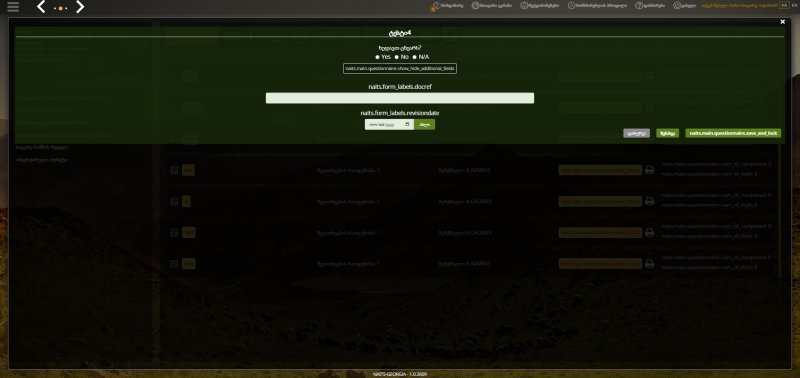Screen dimensions: 800x378
Task: Click the green save button
Action: 668,133
